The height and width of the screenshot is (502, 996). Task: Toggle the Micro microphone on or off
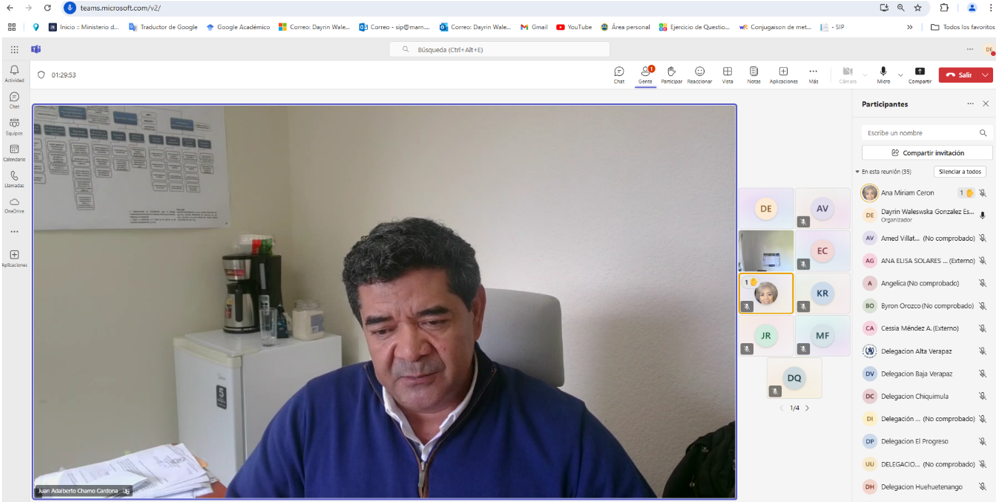883,73
